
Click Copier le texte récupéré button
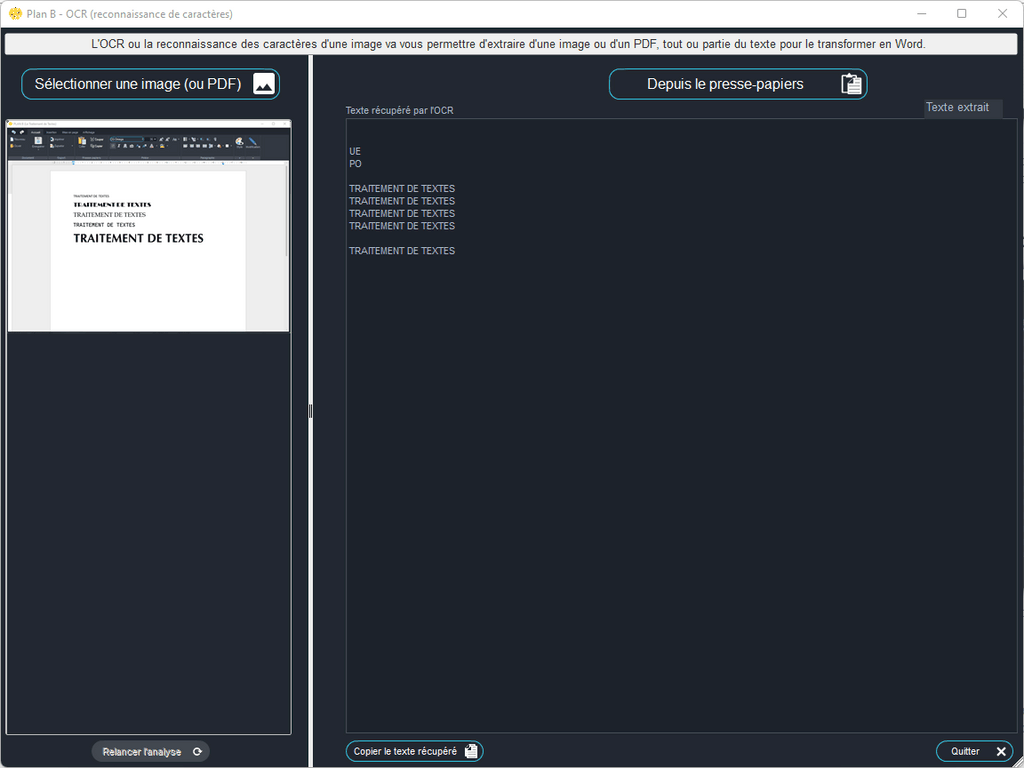click(415, 752)
